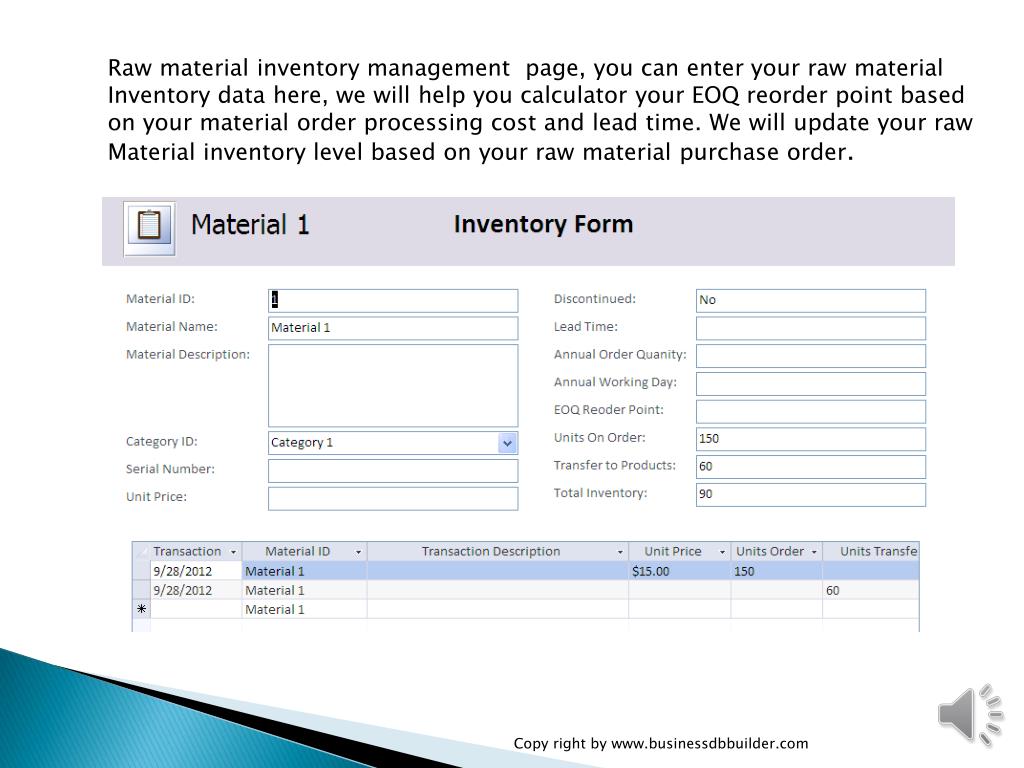Expand the Transaction column filter arrow
The width and height of the screenshot is (1024, 768).
(233, 552)
